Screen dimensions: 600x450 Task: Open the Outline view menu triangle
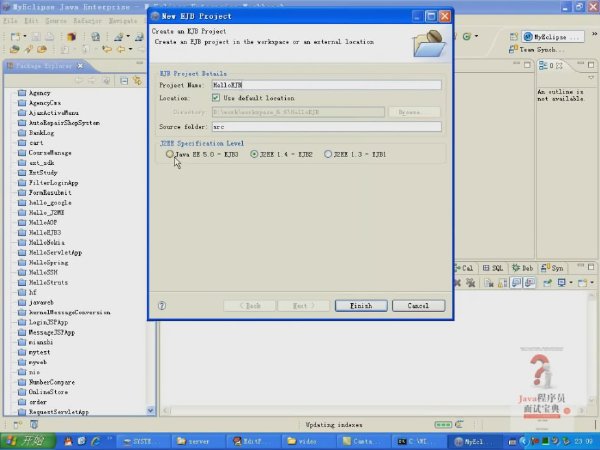coord(591,78)
